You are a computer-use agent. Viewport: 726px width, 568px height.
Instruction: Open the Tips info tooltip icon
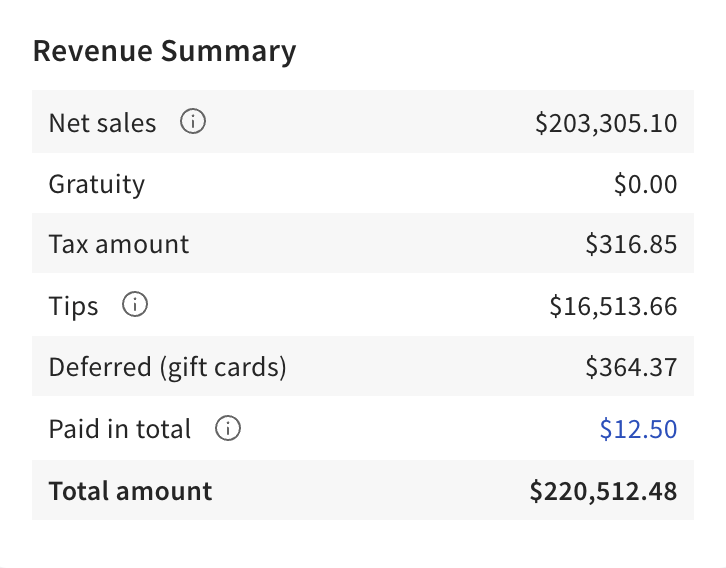coord(134,306)
